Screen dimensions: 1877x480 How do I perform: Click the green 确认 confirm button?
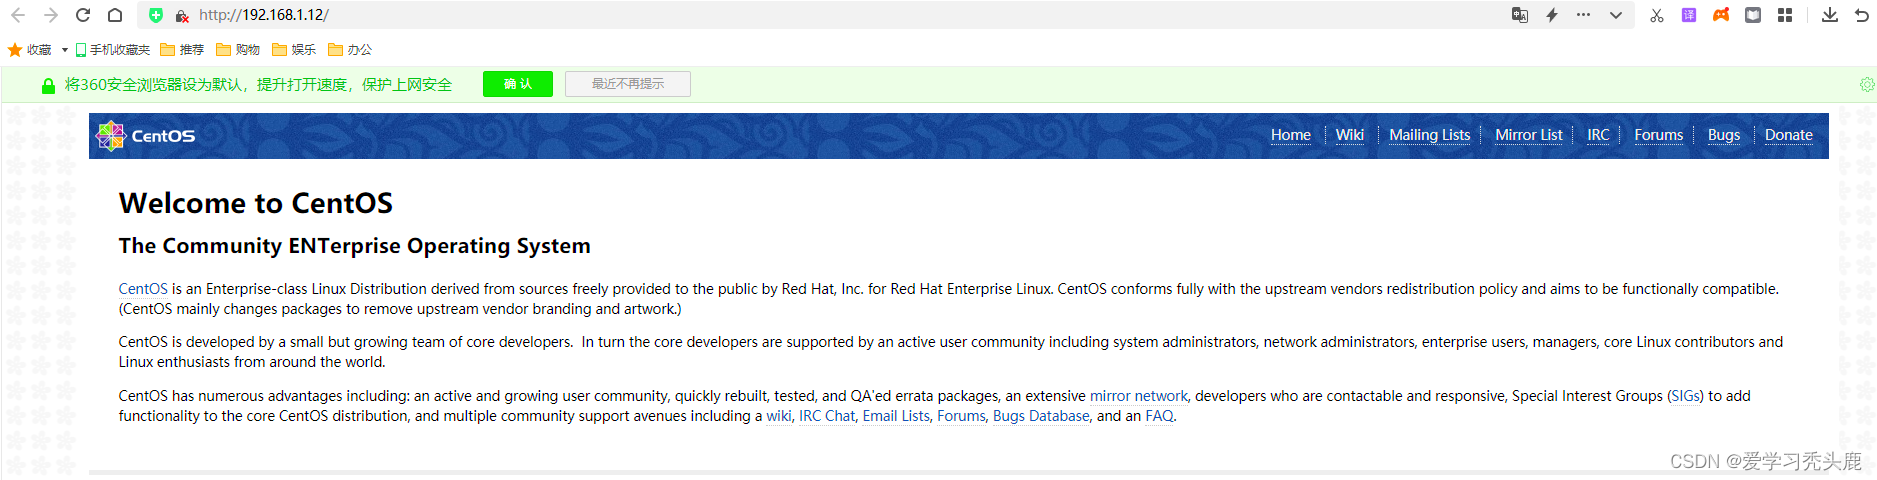[518, 84]
